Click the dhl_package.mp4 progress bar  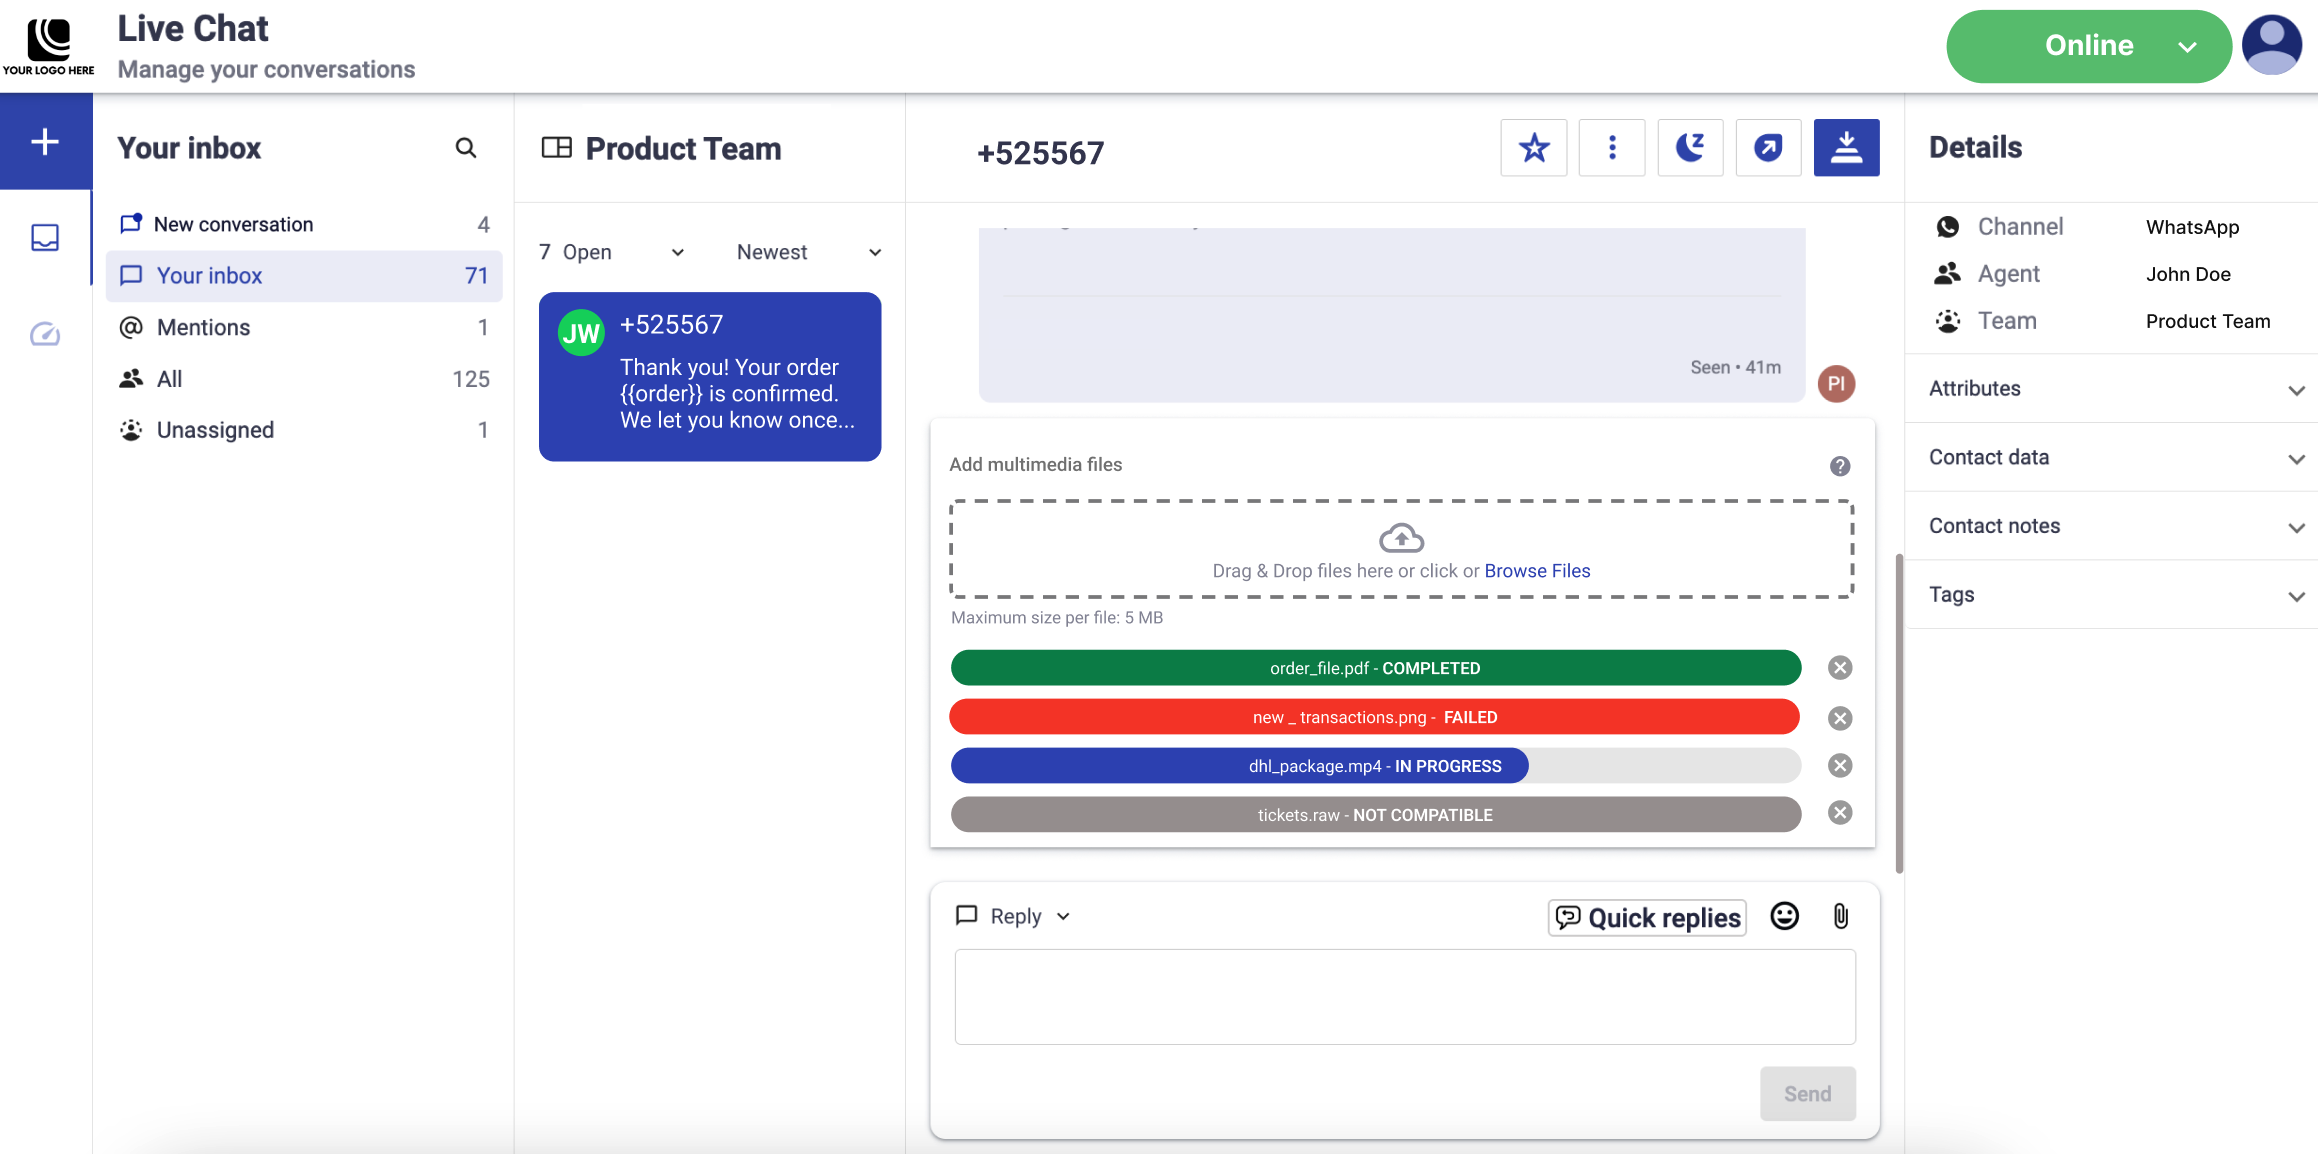(1374, 766)
